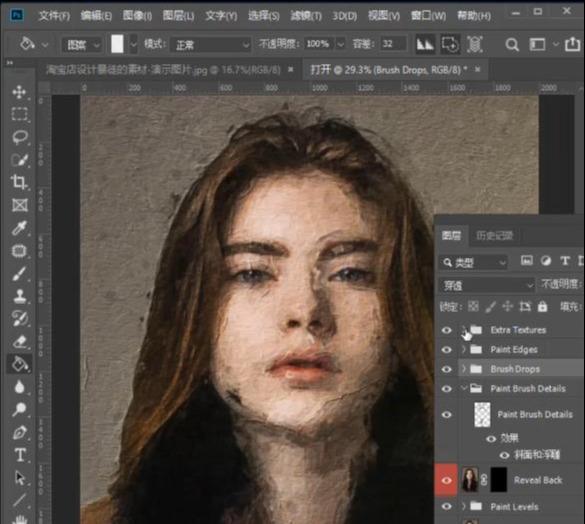Switch to the 历史记录 tab
Screen dimensions: 585x524
coord(494,236)
